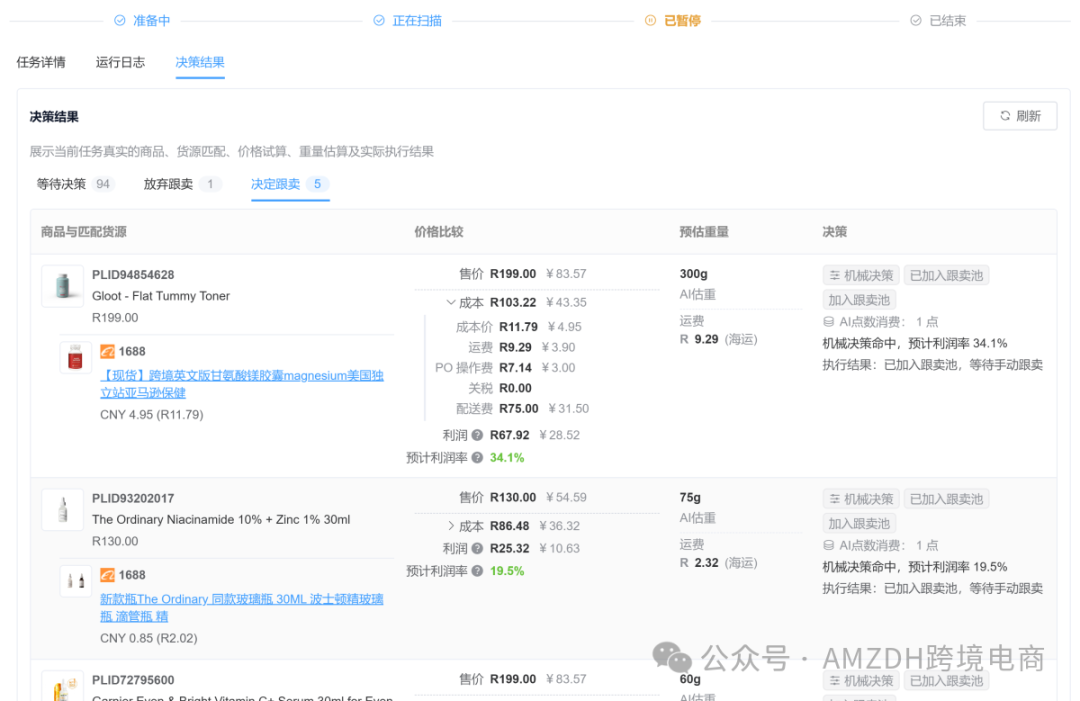1080x701 pixels.
Task: Click the 关税 R0.00 cost line
Action: (500, 388)
